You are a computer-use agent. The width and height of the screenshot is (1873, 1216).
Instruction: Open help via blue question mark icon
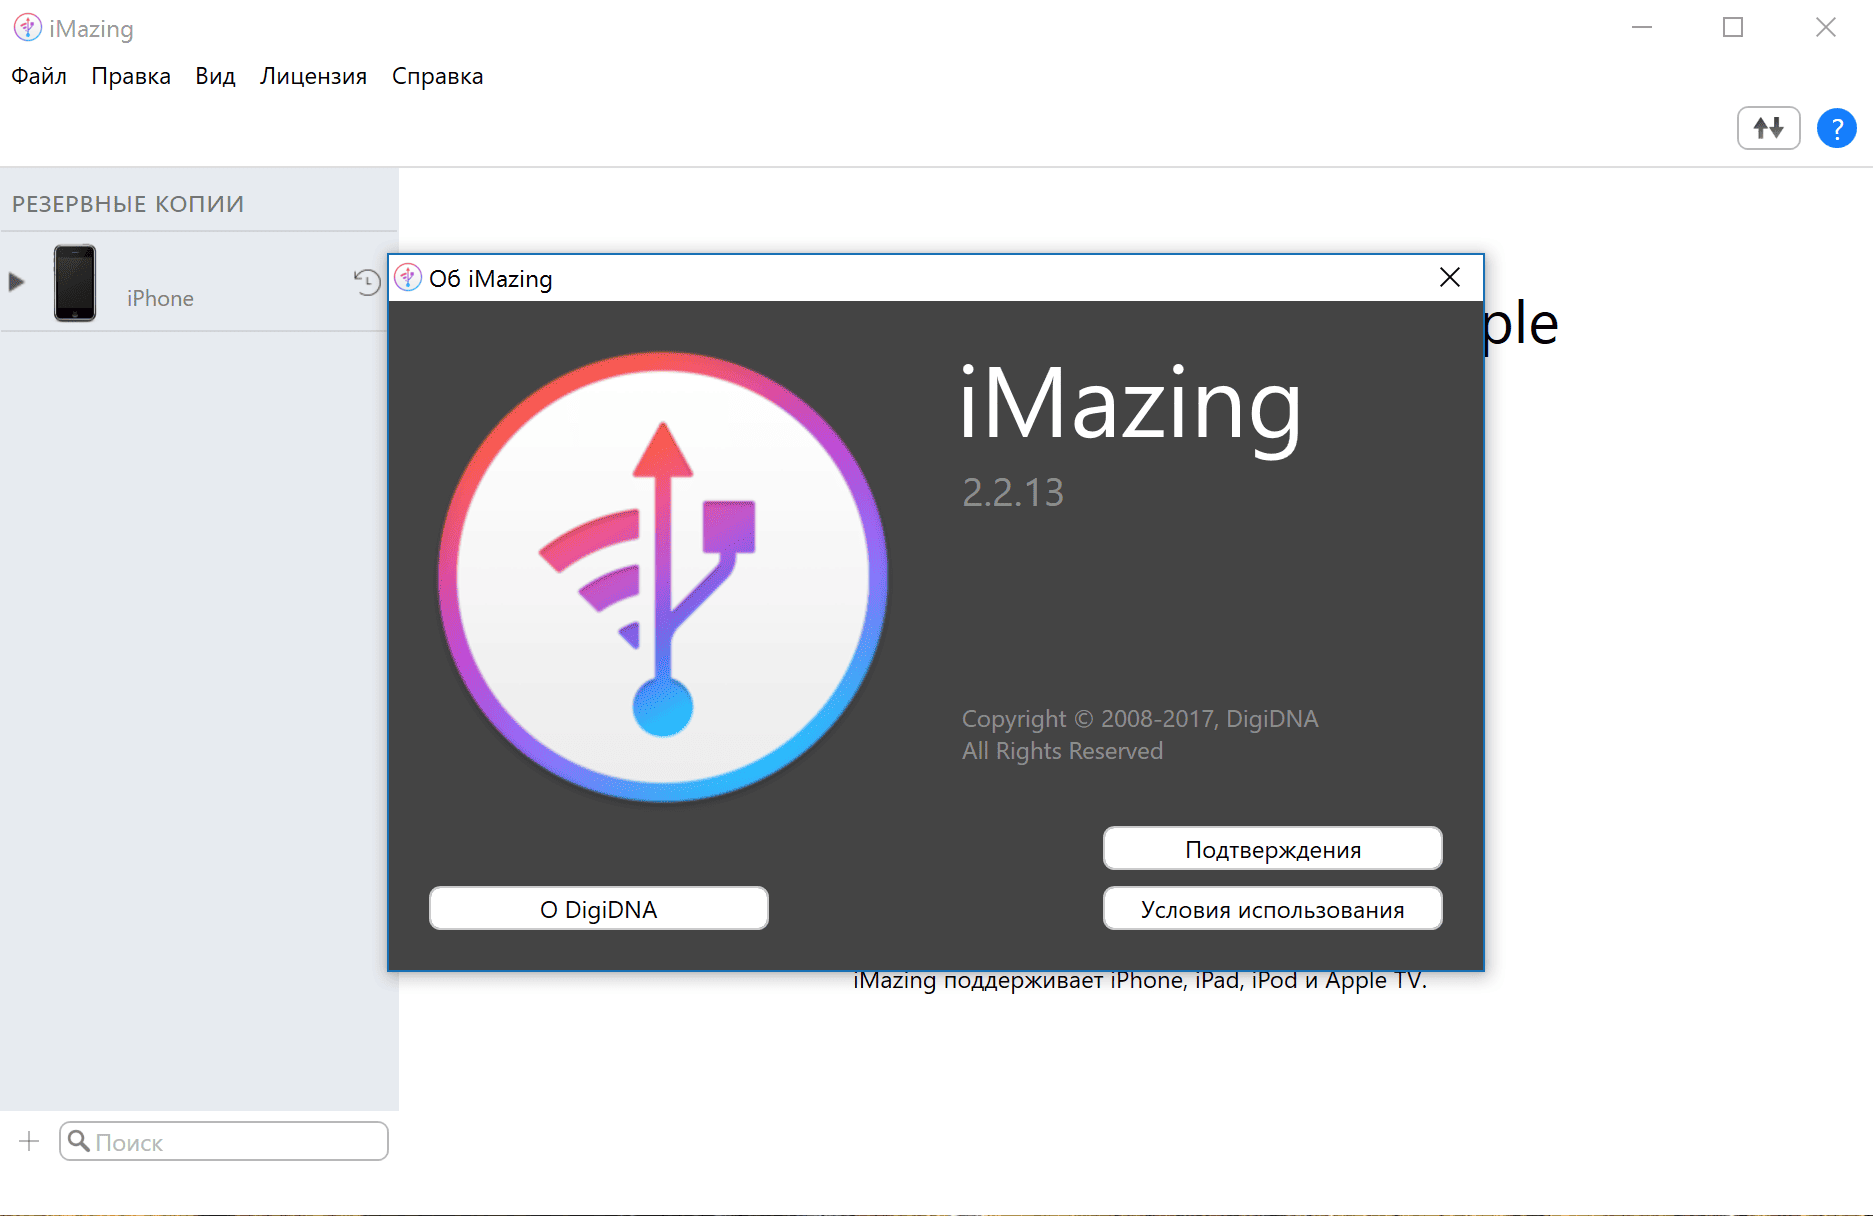[1836, 128]
